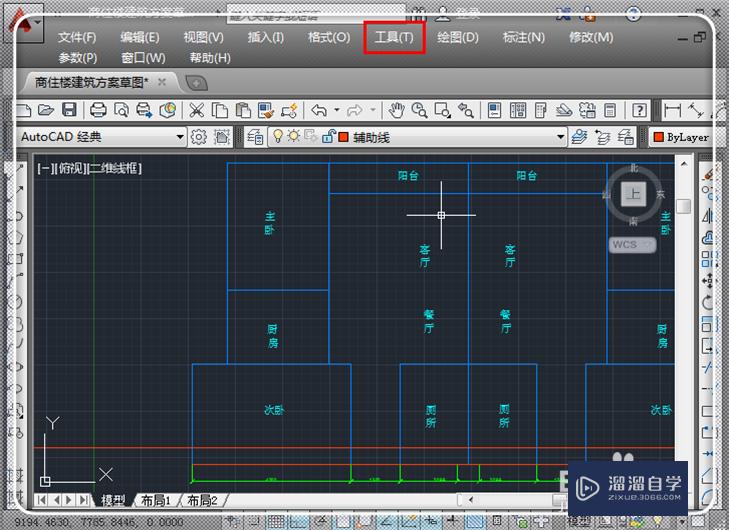This screenshot has height=530, width=729.
Task: Click the Copy to clipboard icon
Action: pos(220,110)
